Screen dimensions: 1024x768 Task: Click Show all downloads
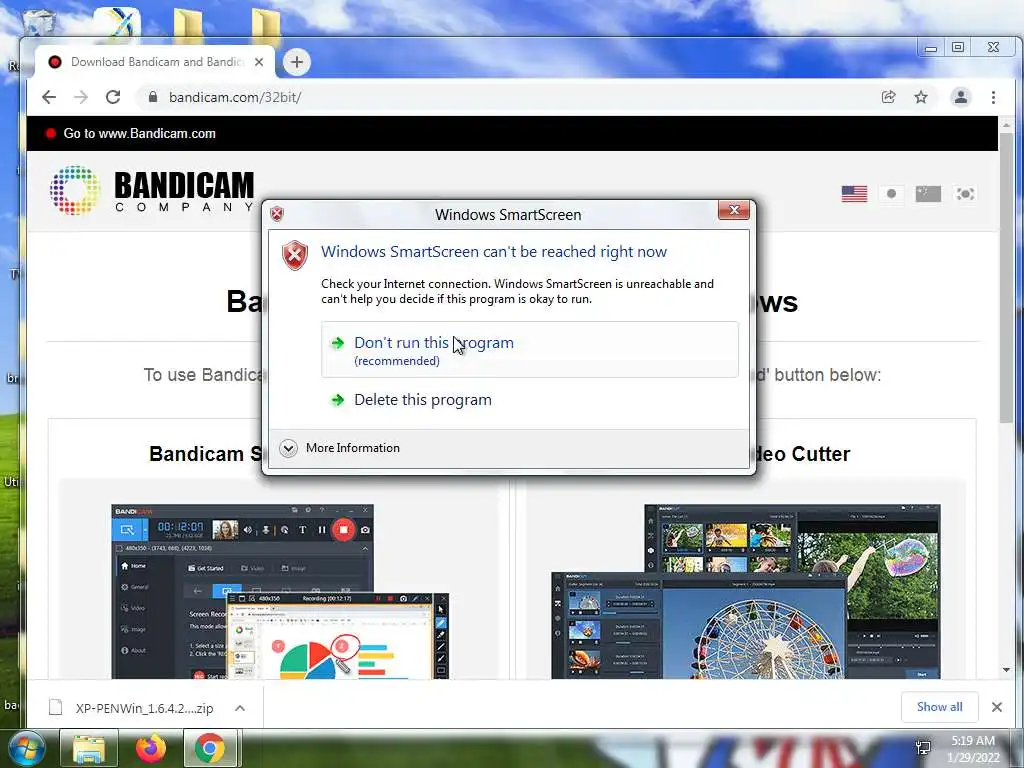939,707
